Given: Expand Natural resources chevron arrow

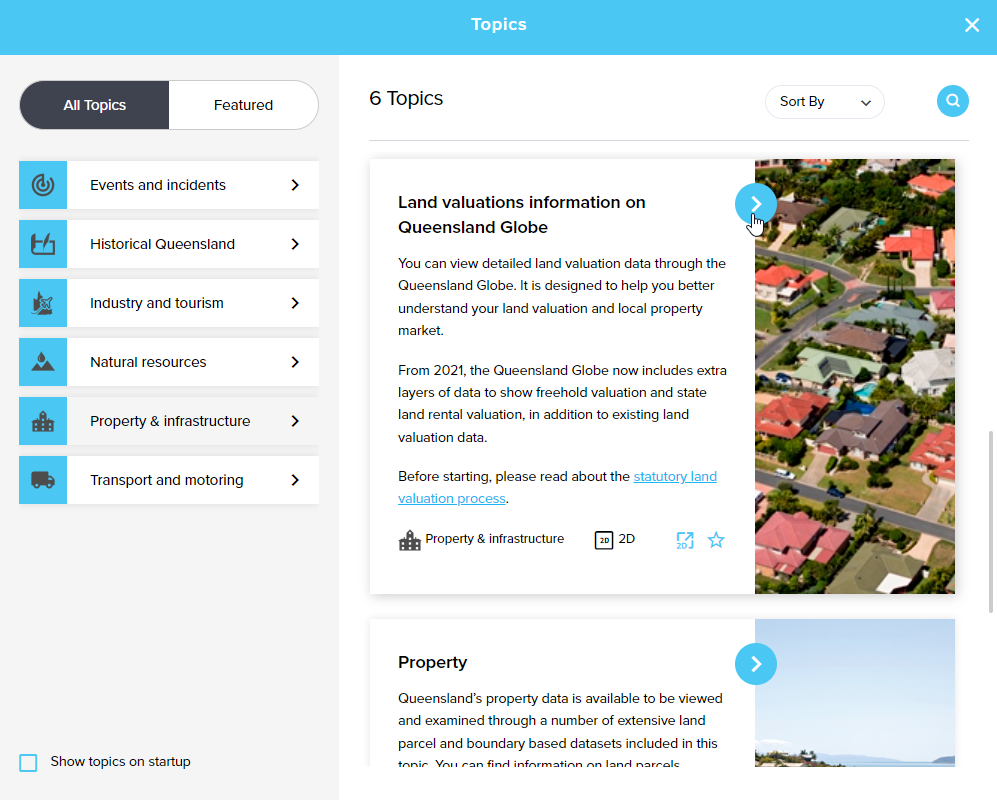Looking at the screenshot, I should pyautogui.click(x=295, y=362).
